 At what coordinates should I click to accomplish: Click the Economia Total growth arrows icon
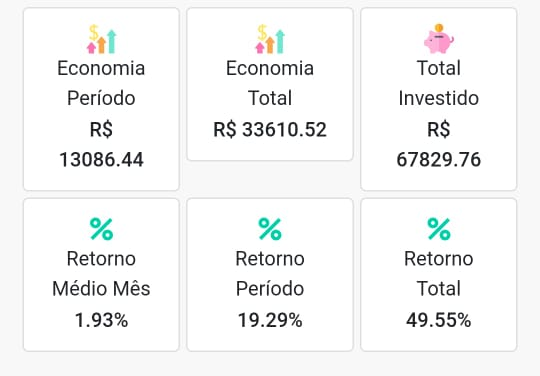coord(270,39)
